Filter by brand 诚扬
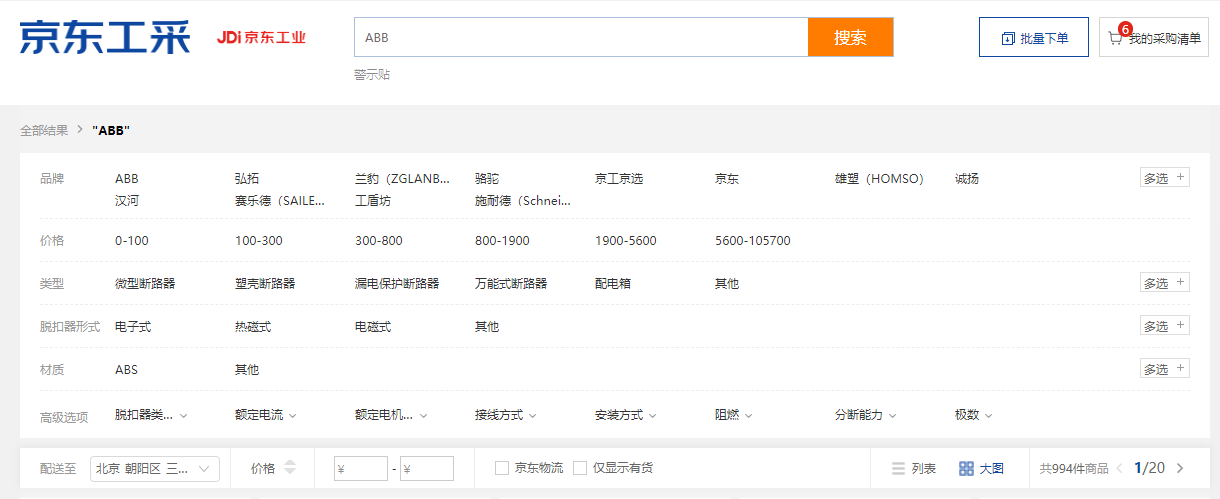This screenshot has height=499, width=1220. 967,179
